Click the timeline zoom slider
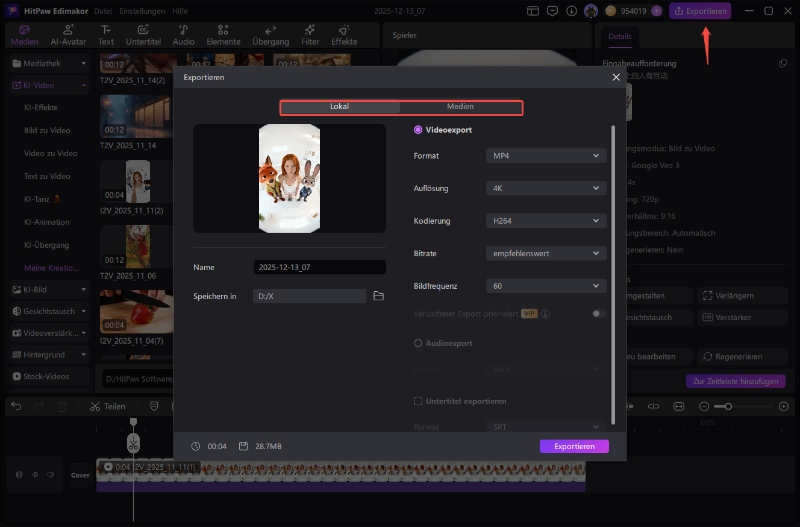Viewport: 800px width, 527px height. click(729, 406)
